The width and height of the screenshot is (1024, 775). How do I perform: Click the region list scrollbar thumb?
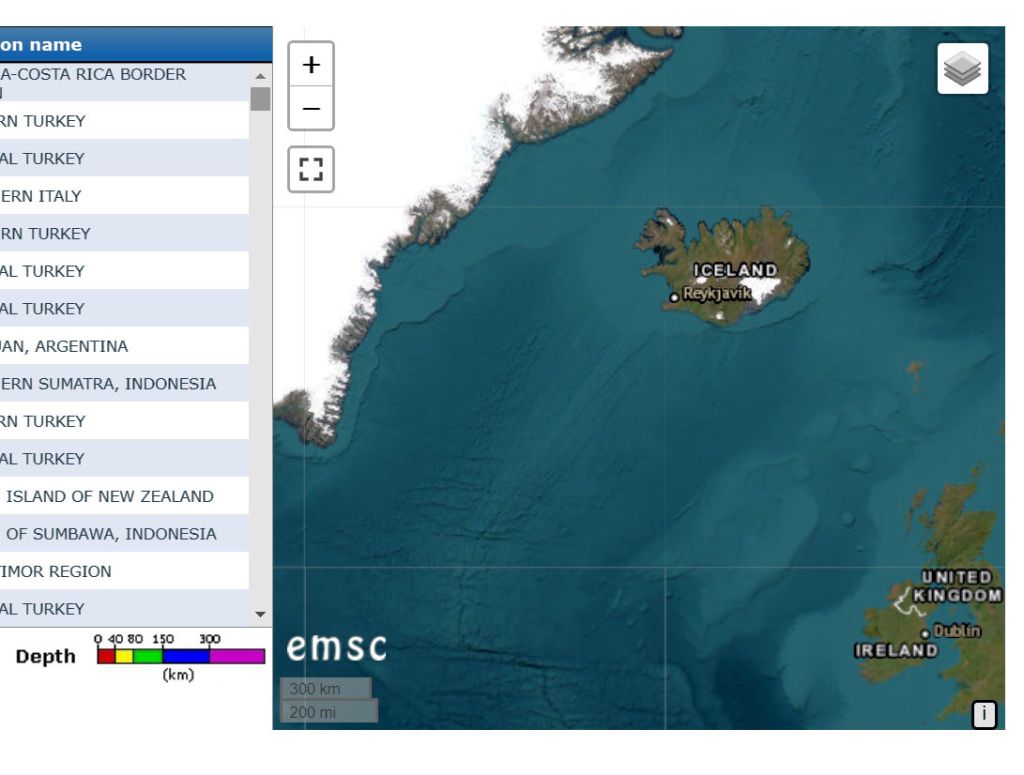click(x=260, y=99)
